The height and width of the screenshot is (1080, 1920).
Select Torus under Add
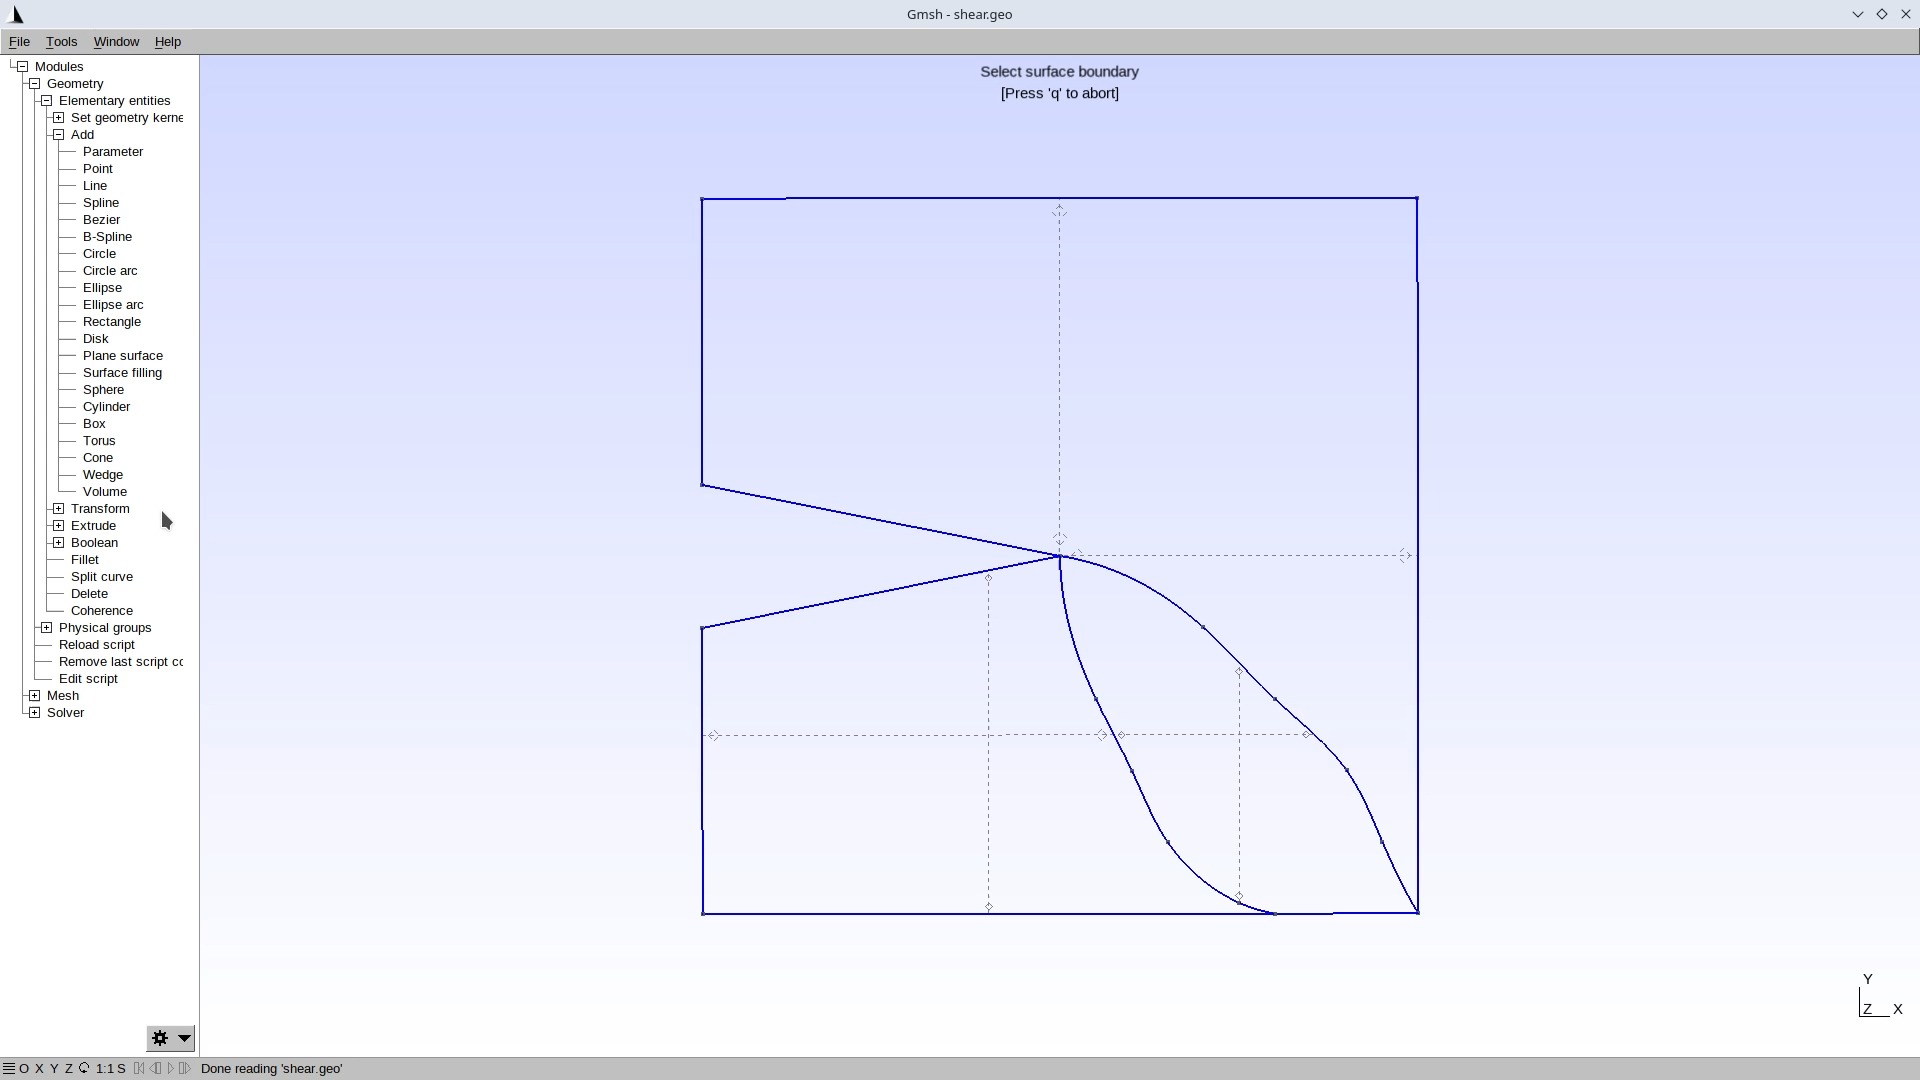pyautogui.click(x=99, y=440)
